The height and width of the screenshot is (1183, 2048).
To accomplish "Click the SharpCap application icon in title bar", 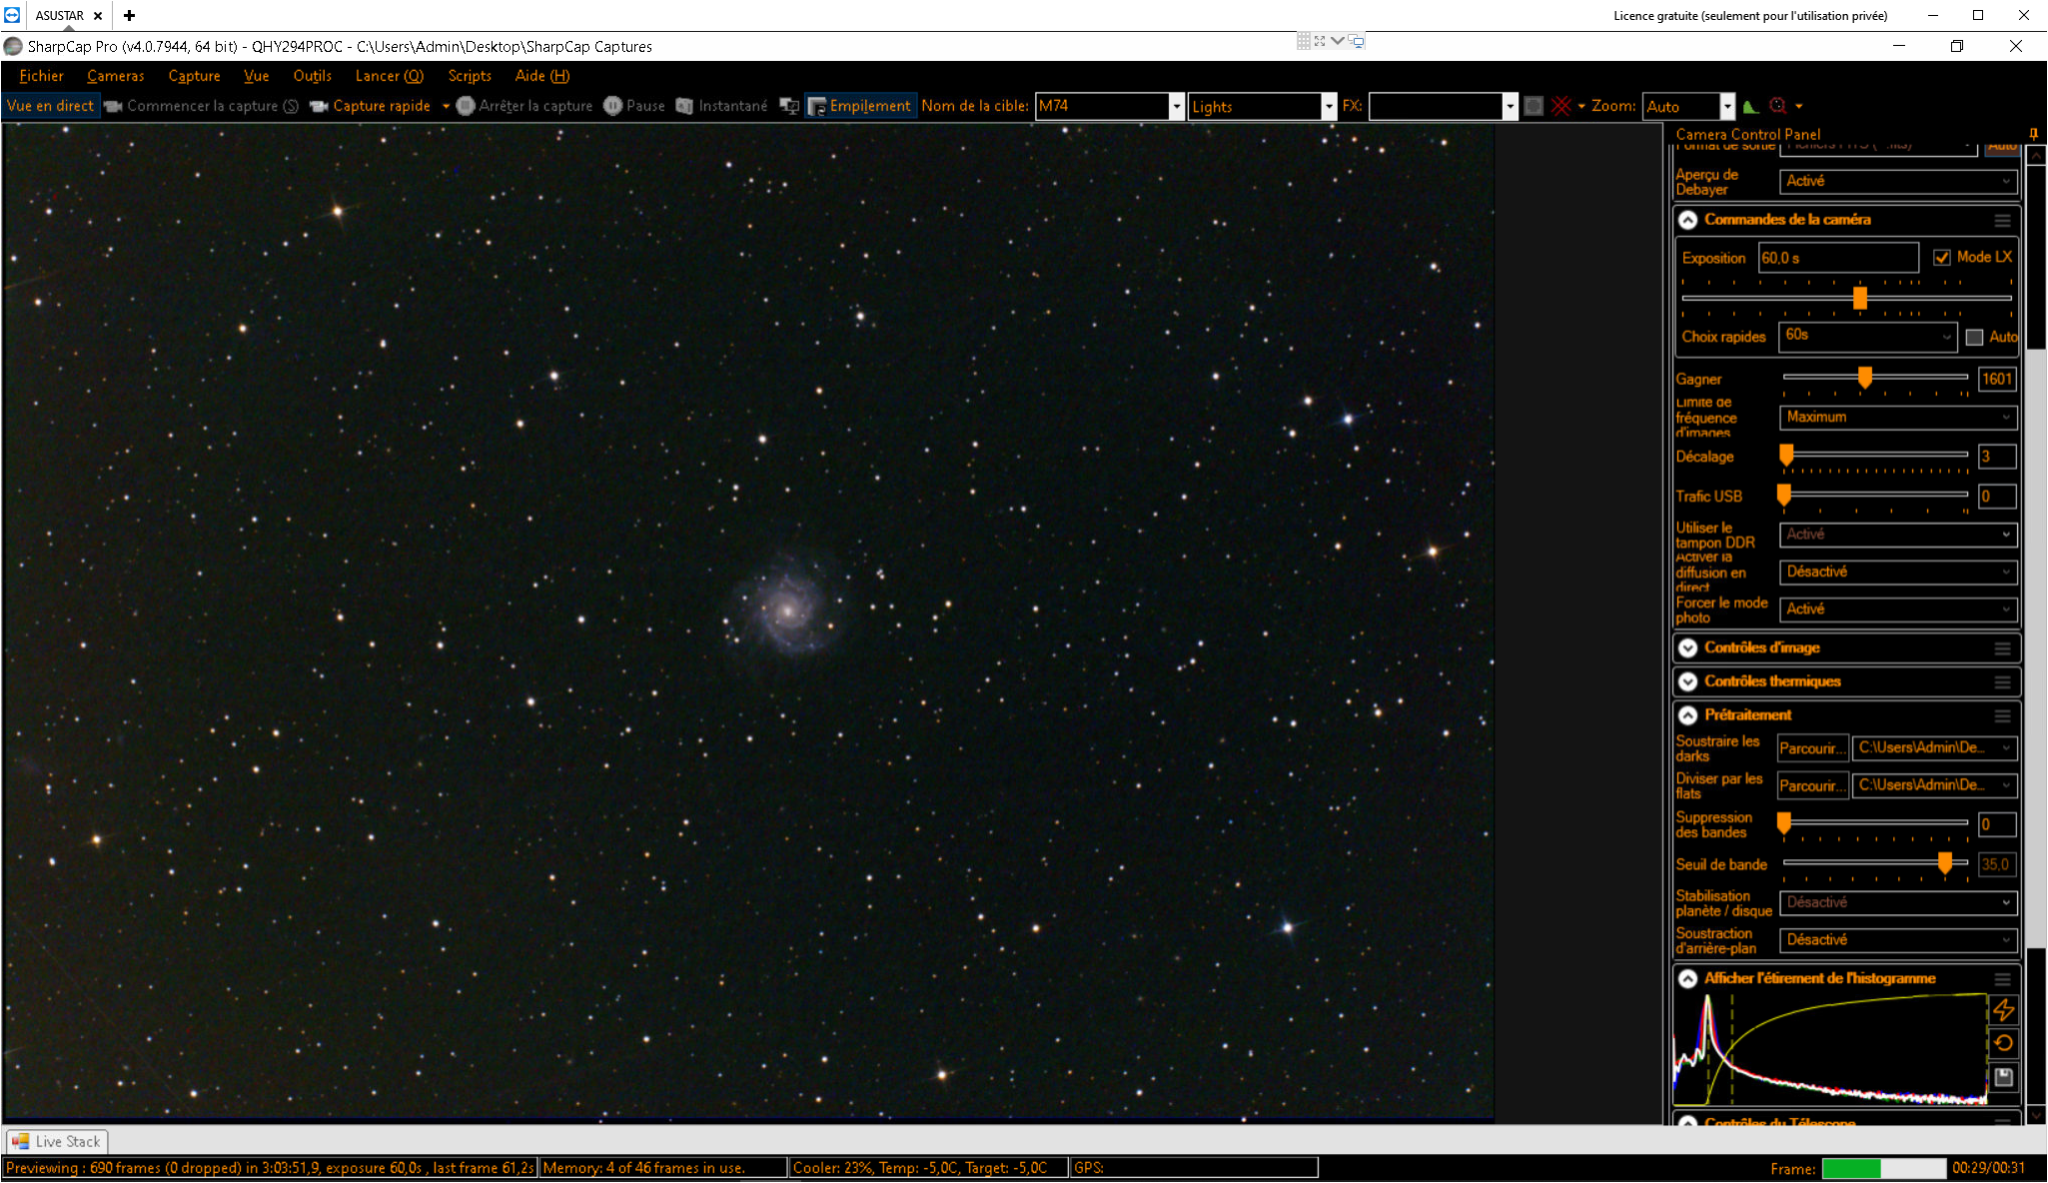I will pyautogui.click(x=13, y=46).
